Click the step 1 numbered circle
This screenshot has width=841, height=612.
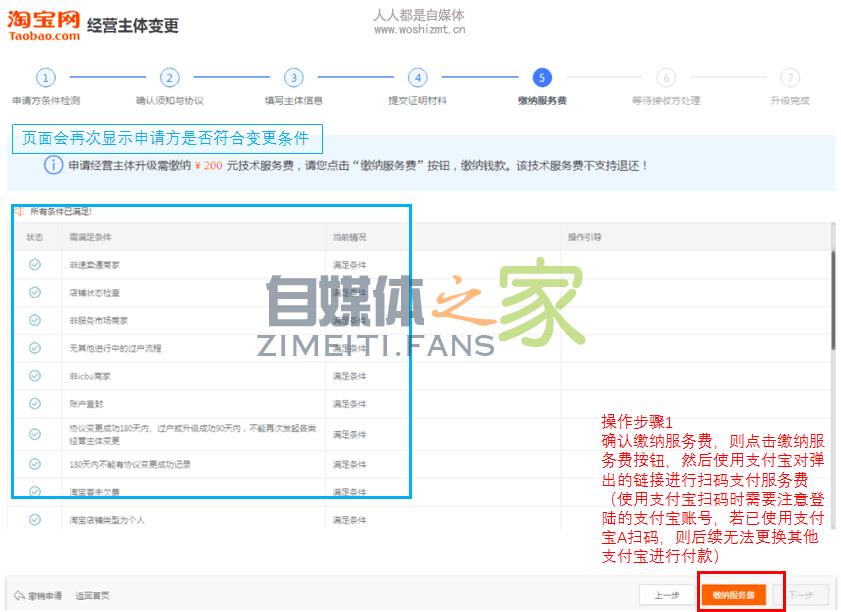click(45, 77)
